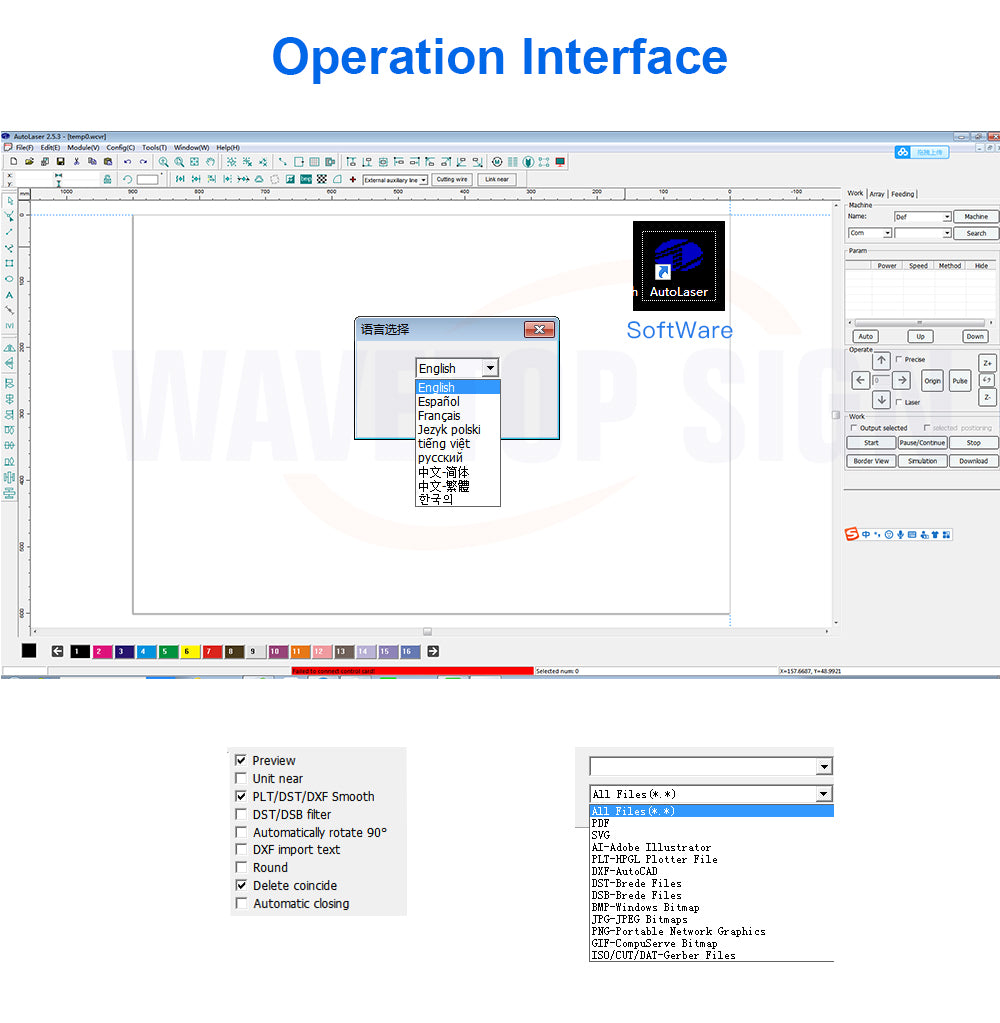Open the Com port dropdown
This screenshot has height=1023, width=1000.
pos(887,233)
